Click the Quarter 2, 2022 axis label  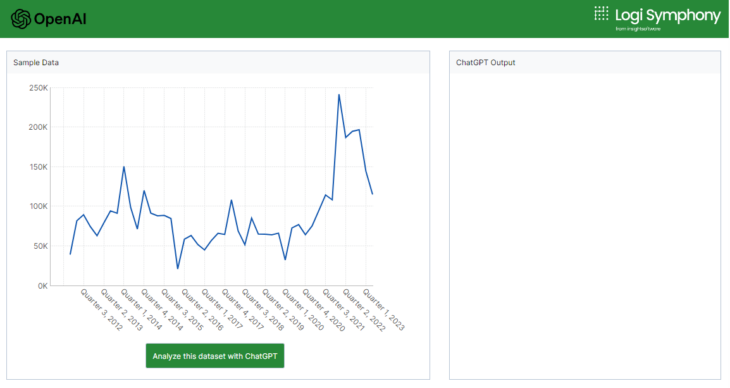364,310
